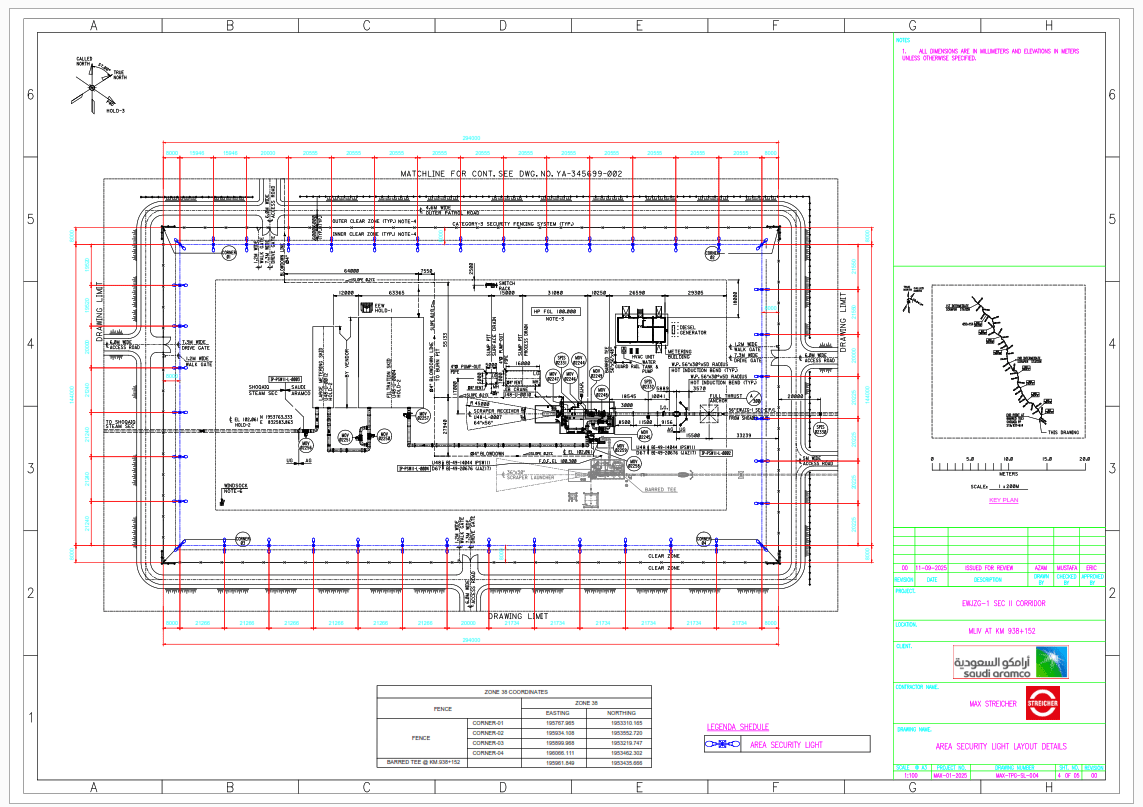Click grid row number 4 on left border
Viewport: 1143px width, 807px height.
(x=31, y=343)
